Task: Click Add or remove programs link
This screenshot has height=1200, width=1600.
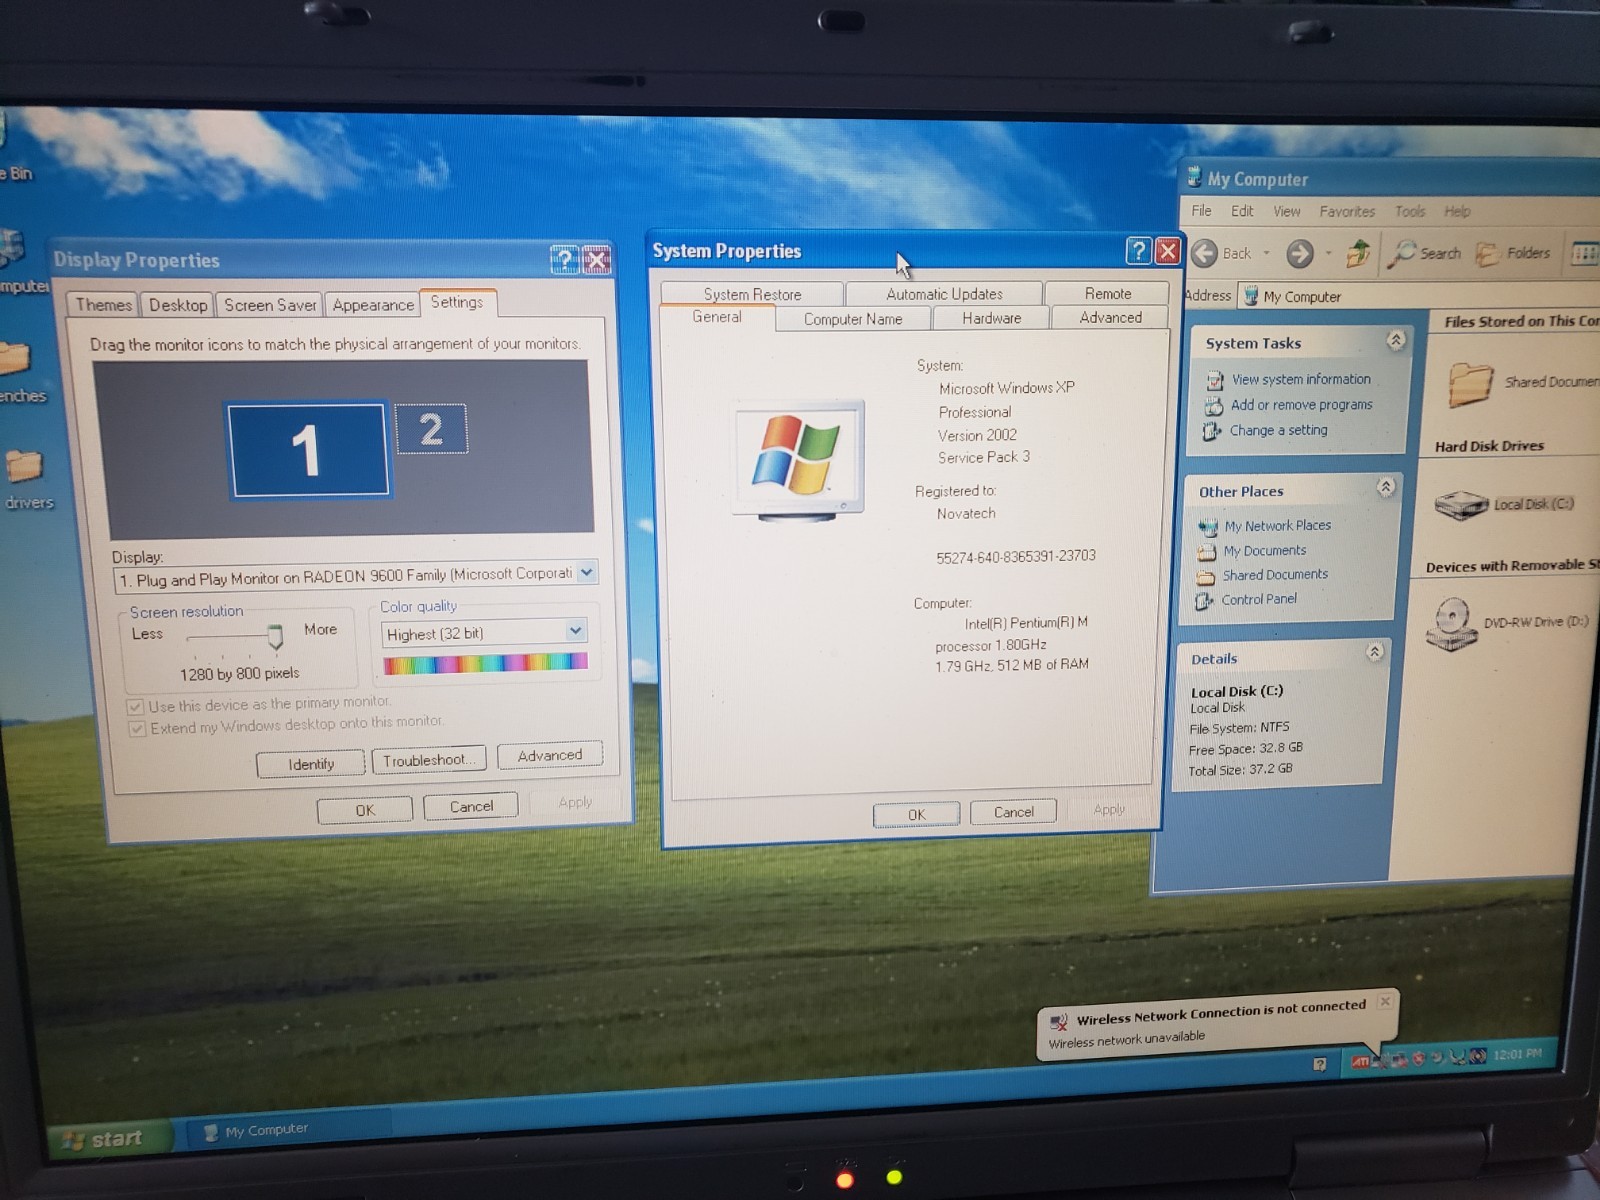Action: (x=1301, y=405)
